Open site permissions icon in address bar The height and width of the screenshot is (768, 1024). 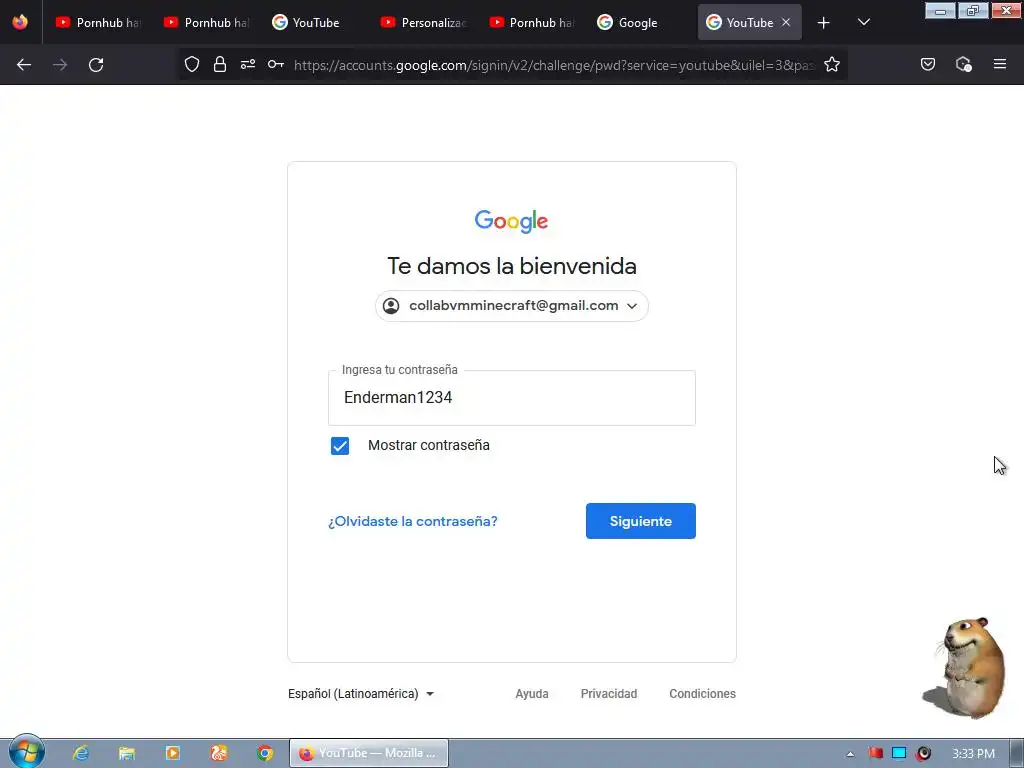click(x=248, y=65)
